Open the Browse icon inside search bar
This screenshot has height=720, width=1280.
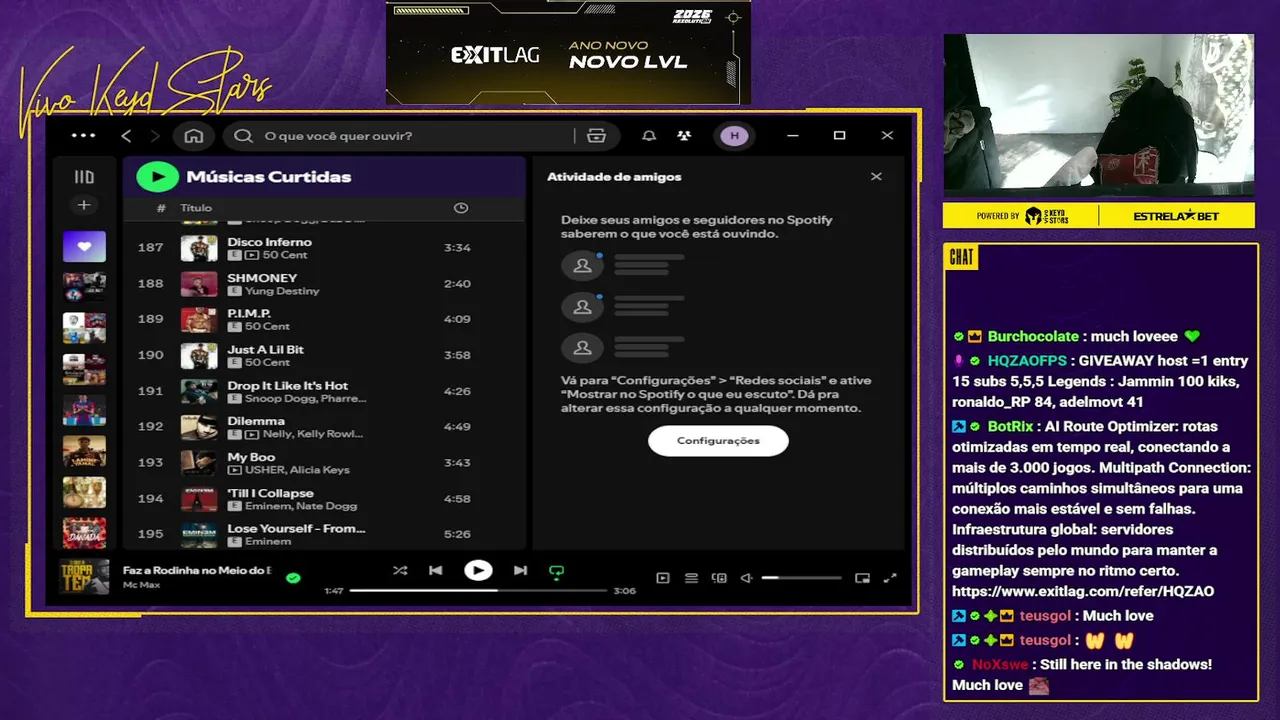click(x=597, y=136)
